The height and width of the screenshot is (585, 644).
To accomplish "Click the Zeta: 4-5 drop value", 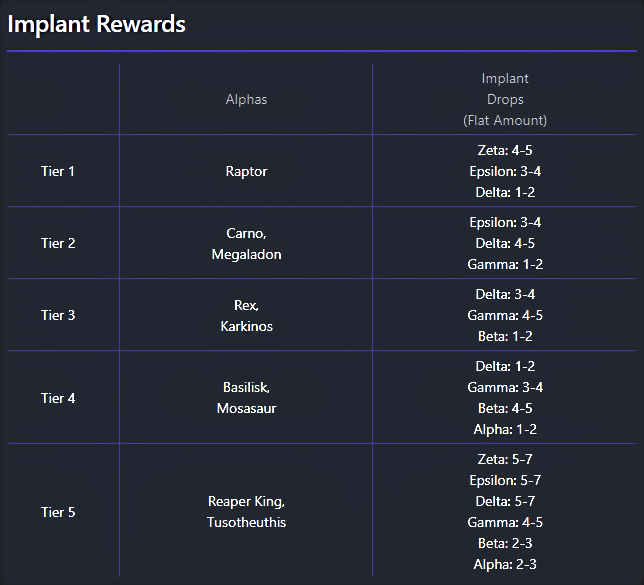I will point(505,150).
